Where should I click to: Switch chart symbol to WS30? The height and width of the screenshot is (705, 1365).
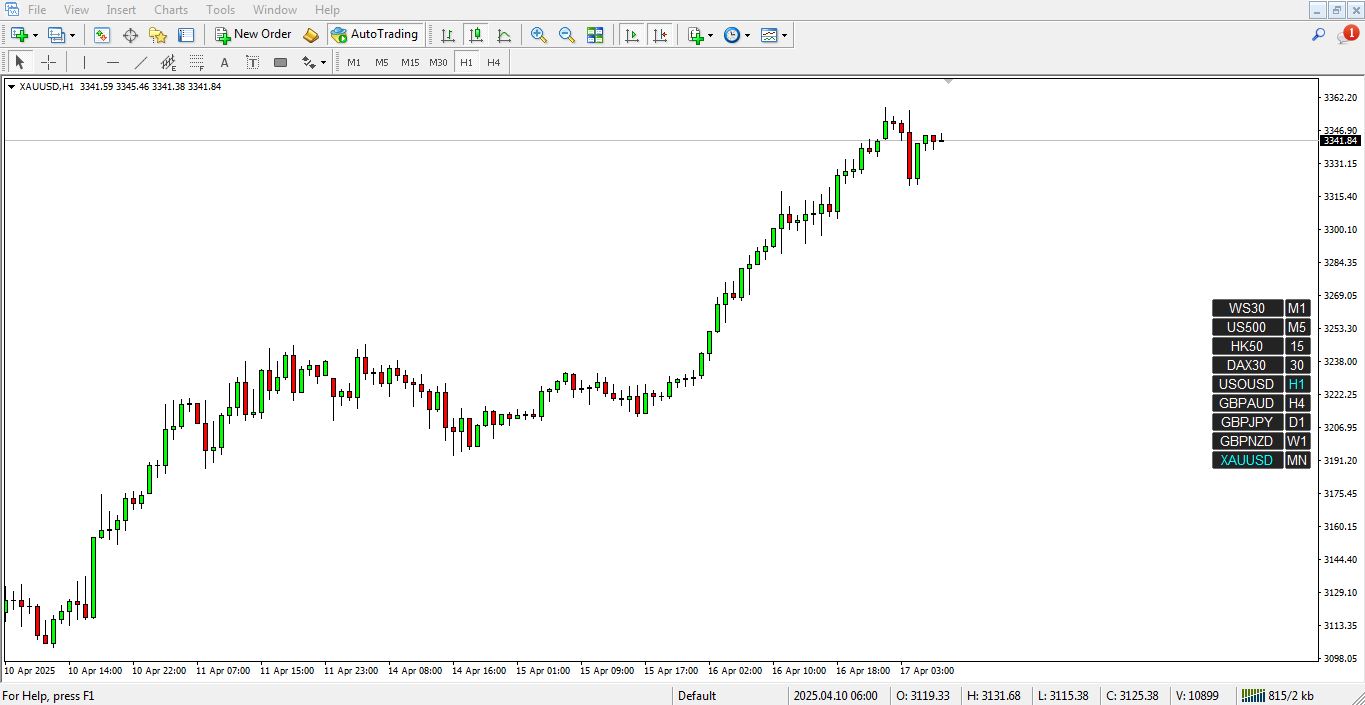[x=1247, y=308]
